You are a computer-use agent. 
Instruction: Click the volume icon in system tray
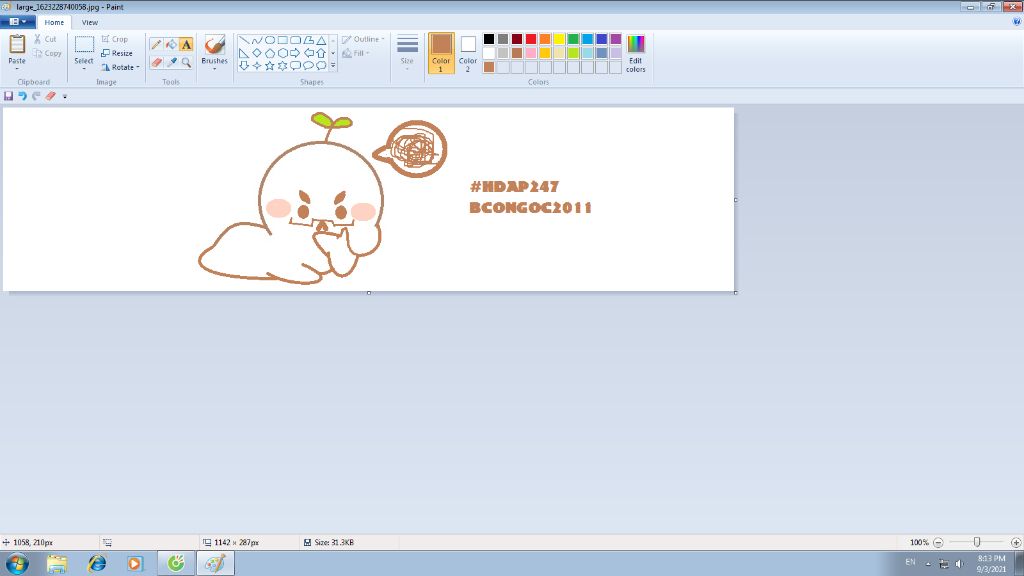click(959, 564)
